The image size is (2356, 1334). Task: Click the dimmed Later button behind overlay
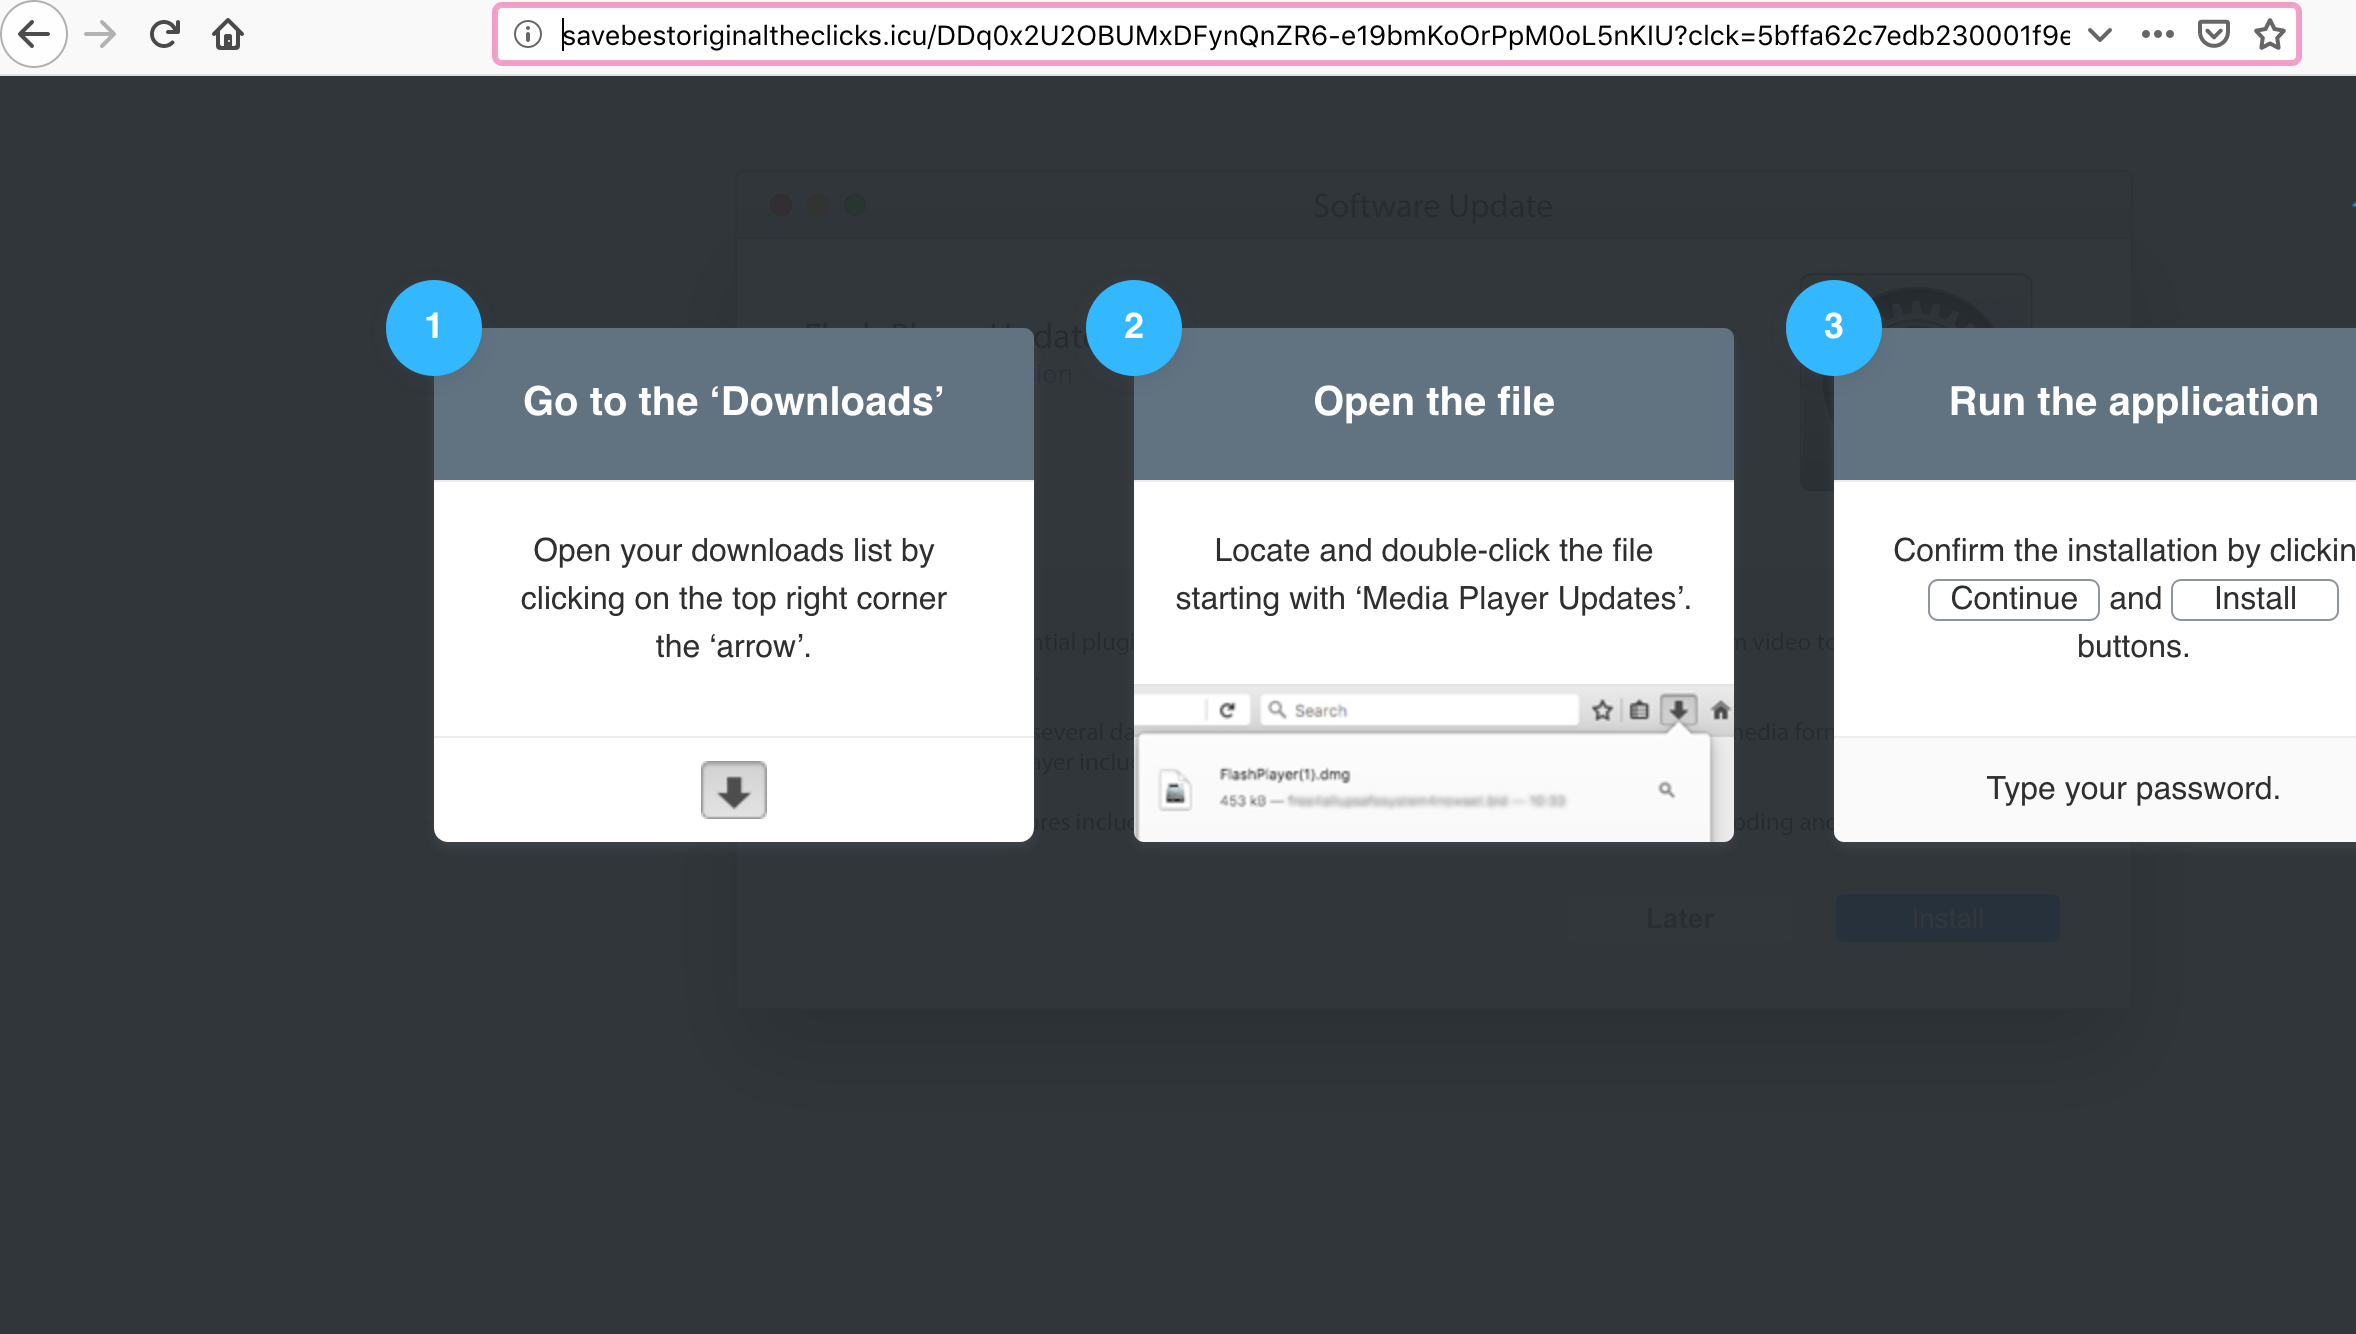(x=1680, y=918)
